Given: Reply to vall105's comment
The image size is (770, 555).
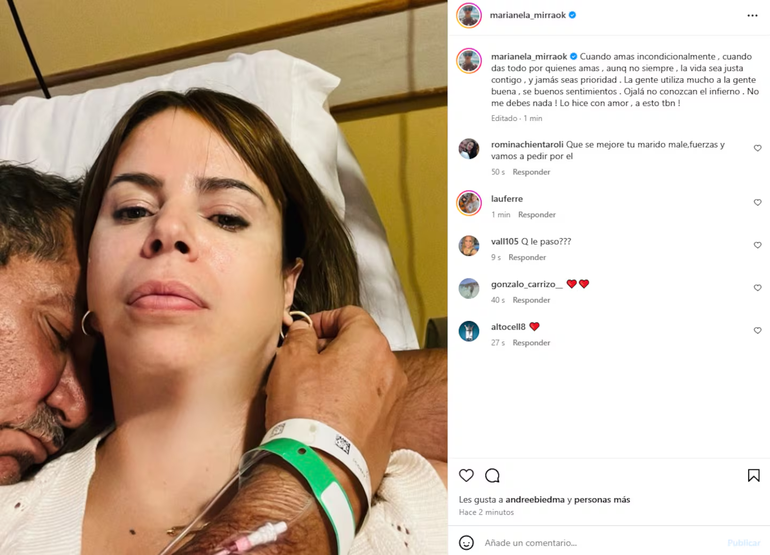Looking at the screenshot, I should click(527, 257).
